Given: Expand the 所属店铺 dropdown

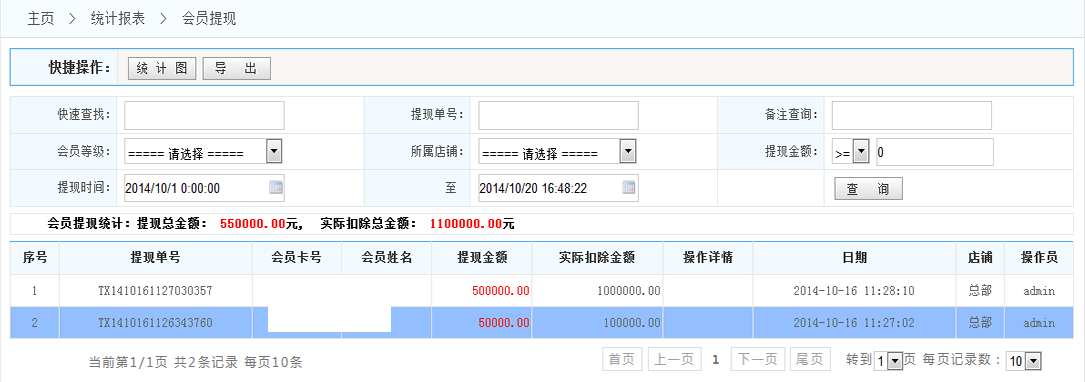Looking at the screenshot, I should click(628, 151).
